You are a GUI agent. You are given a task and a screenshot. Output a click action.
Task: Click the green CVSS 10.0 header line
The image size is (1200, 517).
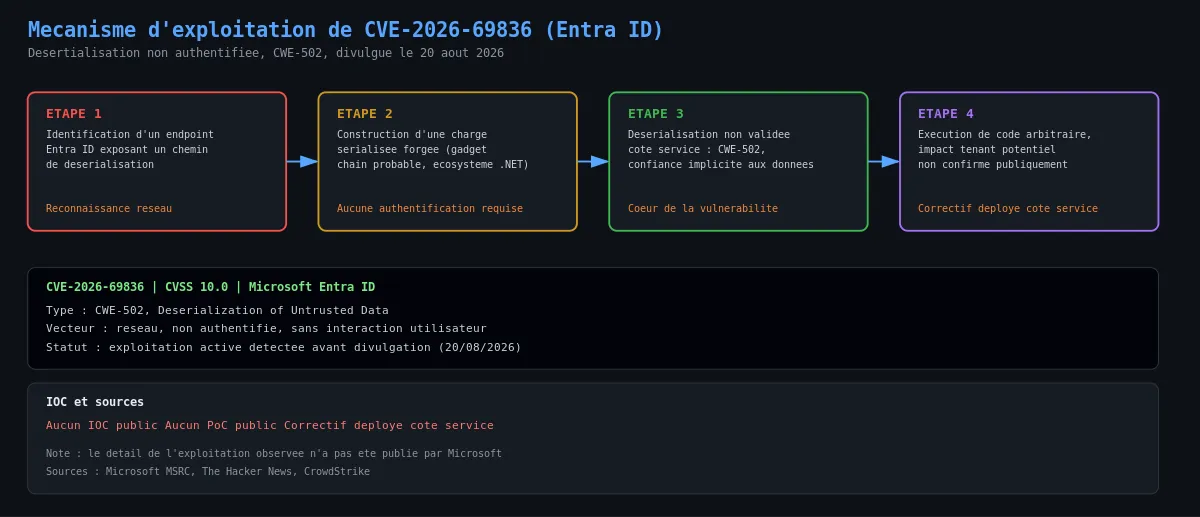click(x=211, y=287)
